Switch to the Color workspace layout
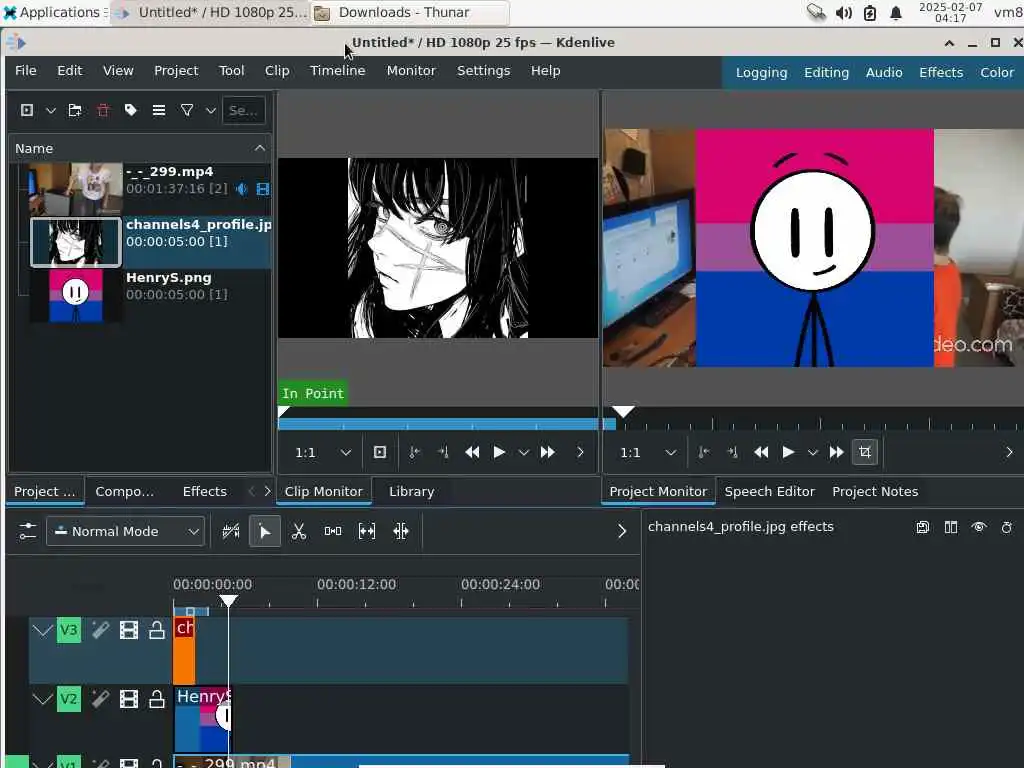The width and height of the screenshot is (1024, 768). (x=997, y=72)
